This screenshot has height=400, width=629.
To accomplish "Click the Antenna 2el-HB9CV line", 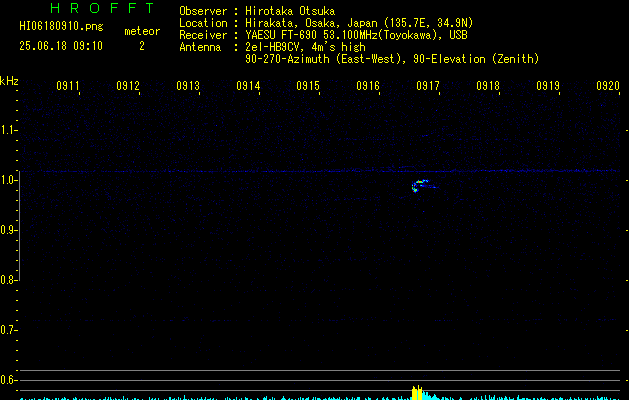I will pos(272,47).
